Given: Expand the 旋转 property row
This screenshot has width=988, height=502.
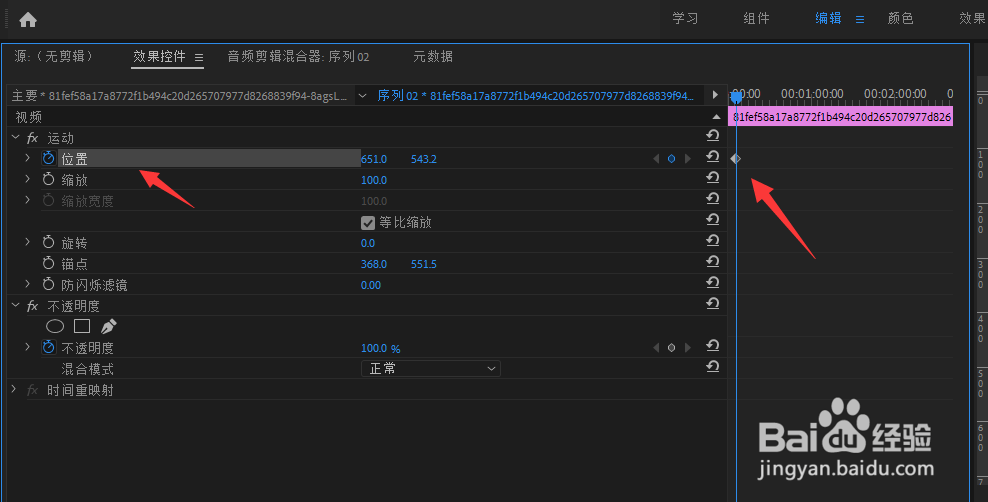Looking at the screenshot, I should pyautogui.click(x=27, y=242).
